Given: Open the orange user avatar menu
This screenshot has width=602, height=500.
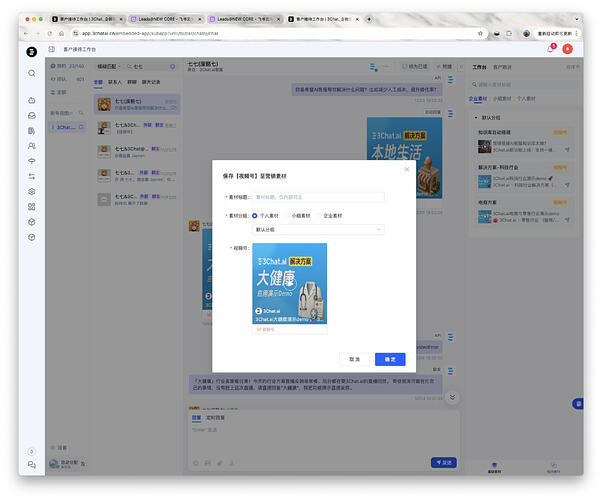Looking at the screenshot, I should pyautogui.click(x=567, y=49).
